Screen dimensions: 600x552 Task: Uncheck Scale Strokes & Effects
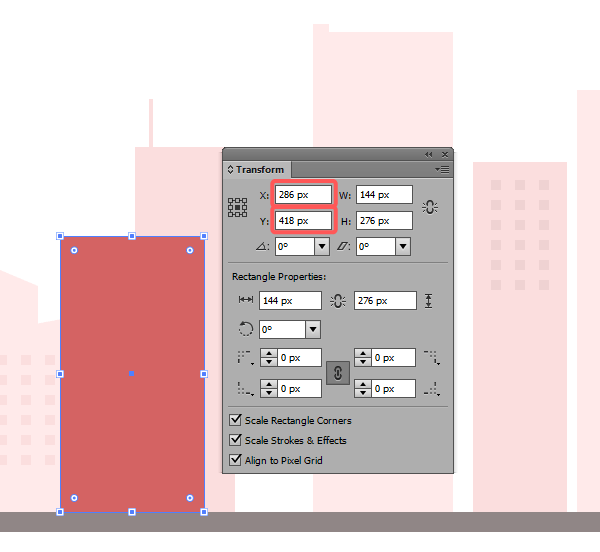tap(235, 440)
